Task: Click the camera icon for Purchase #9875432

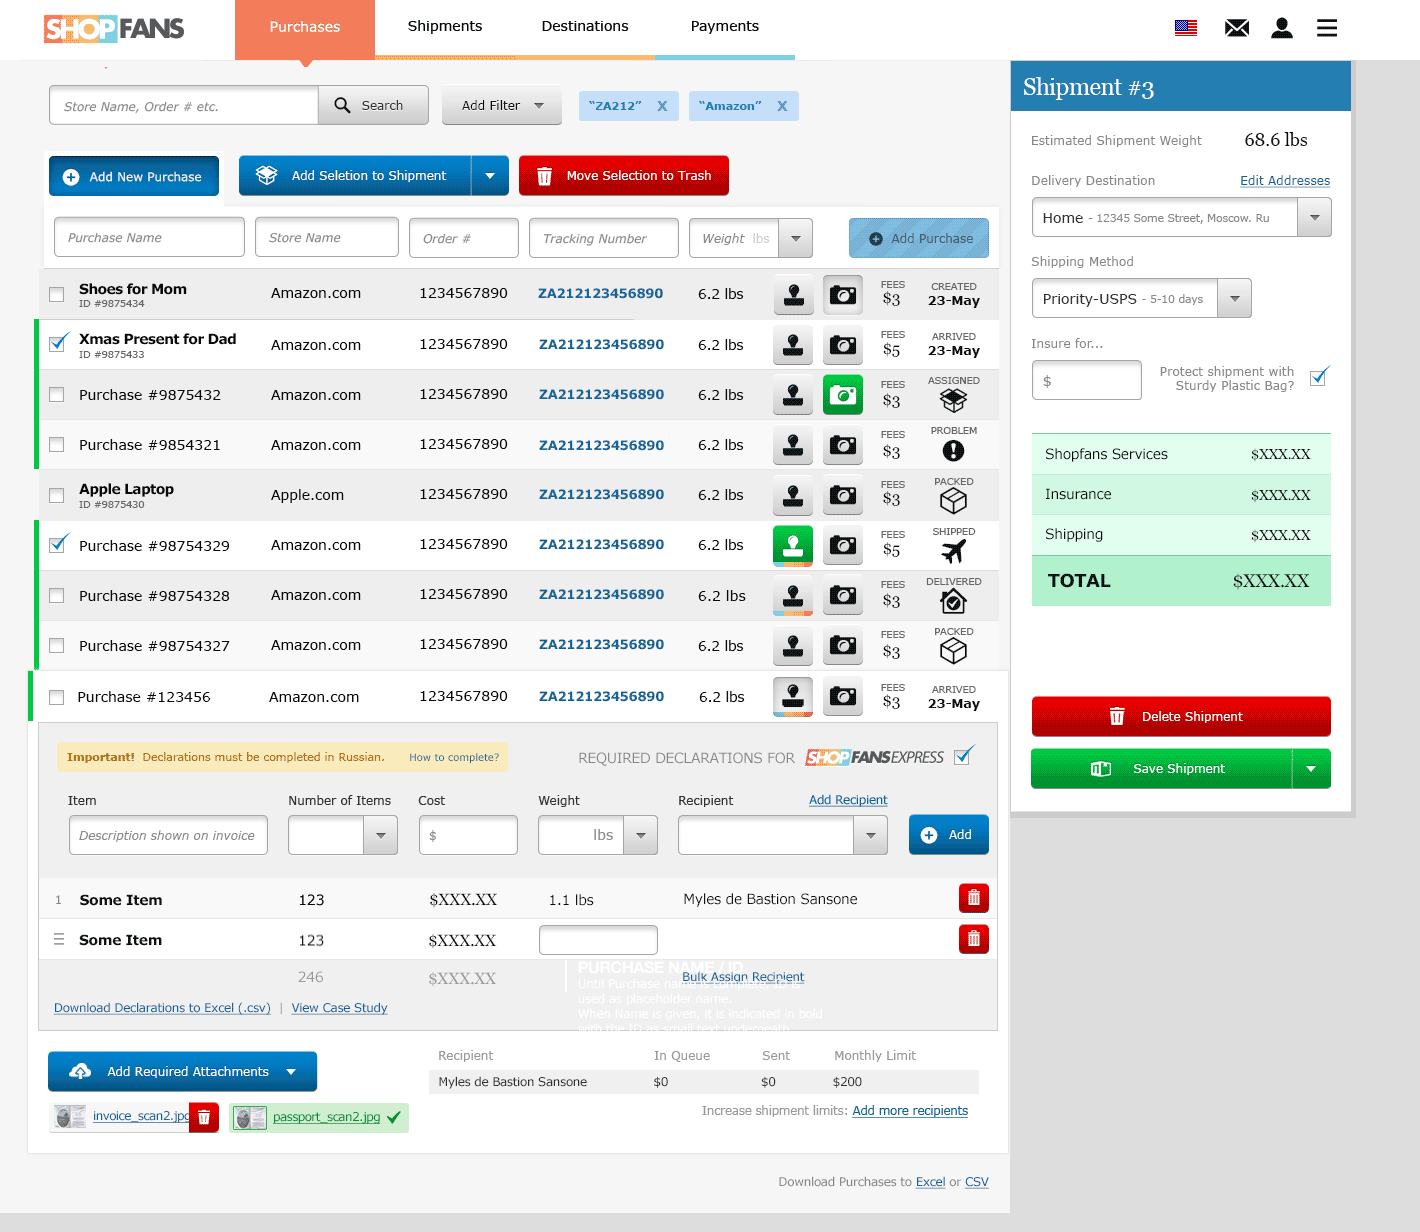Action: pyautogui.click(x=842, y=395)
